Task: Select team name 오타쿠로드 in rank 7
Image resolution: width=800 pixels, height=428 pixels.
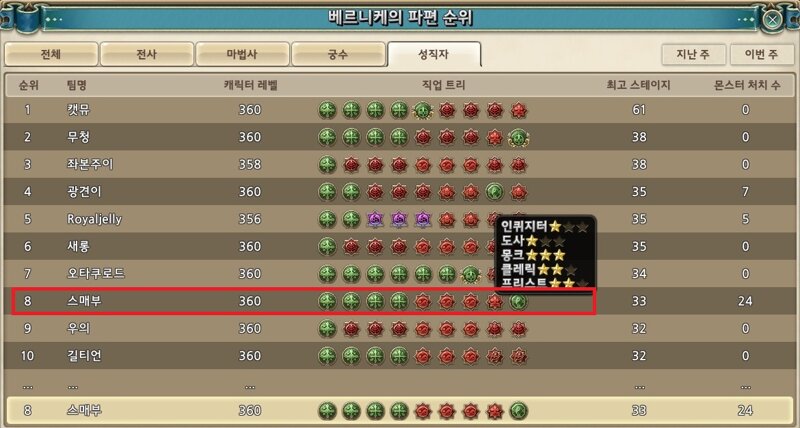Action: pos(96,273)
